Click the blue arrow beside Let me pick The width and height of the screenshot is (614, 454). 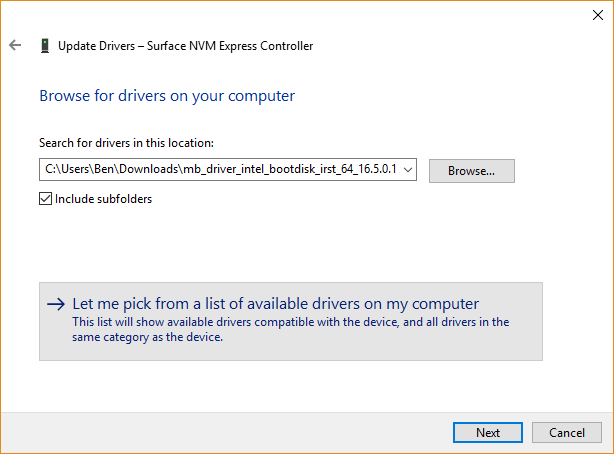point(57,304)
